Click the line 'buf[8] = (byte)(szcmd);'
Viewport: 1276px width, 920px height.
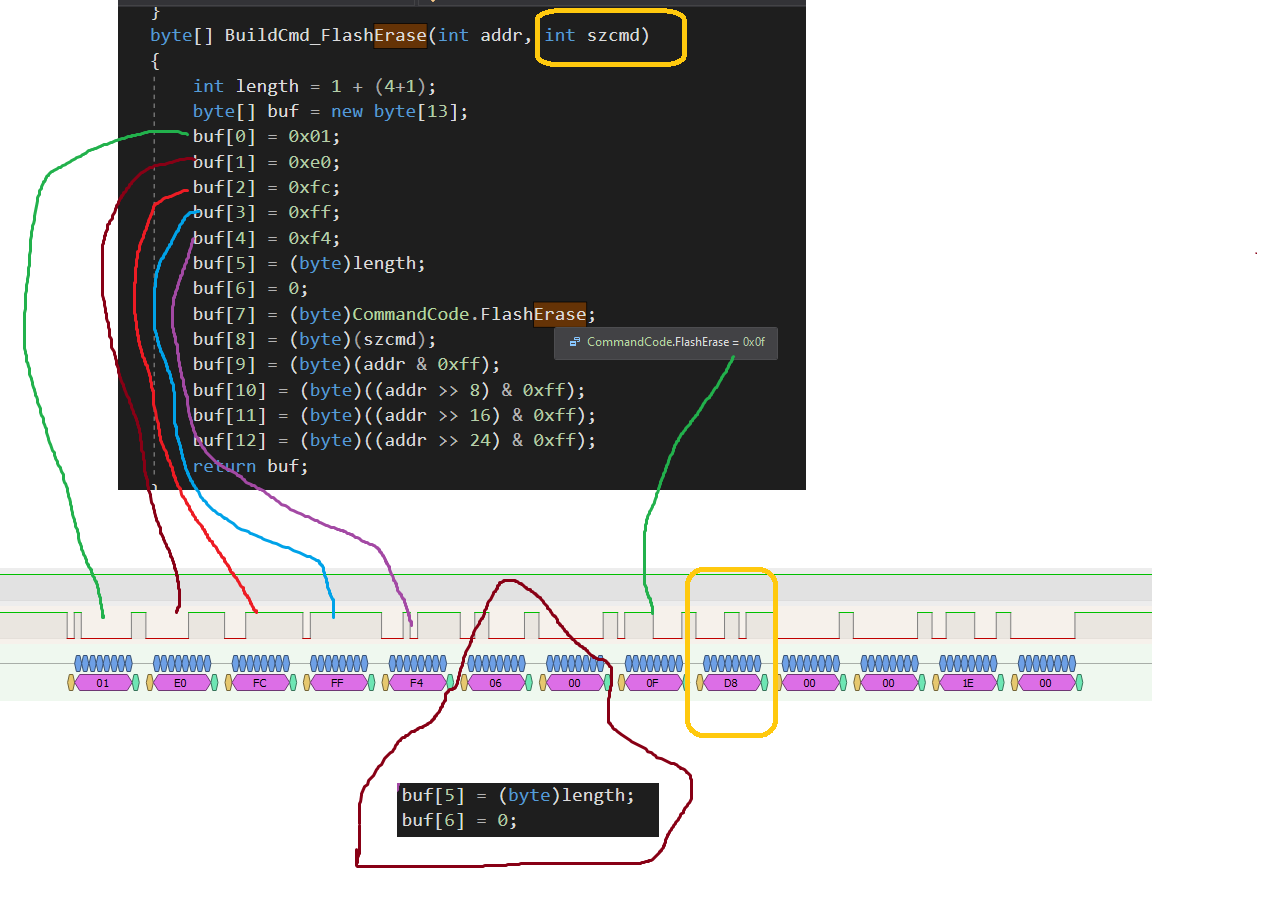[x=315, y=339]
